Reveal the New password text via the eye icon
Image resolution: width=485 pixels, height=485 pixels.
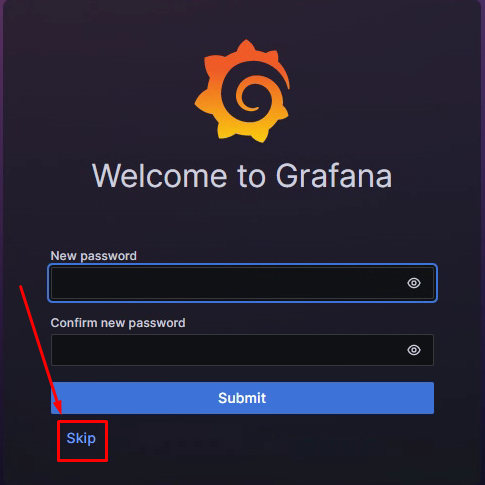coord(414,283)
